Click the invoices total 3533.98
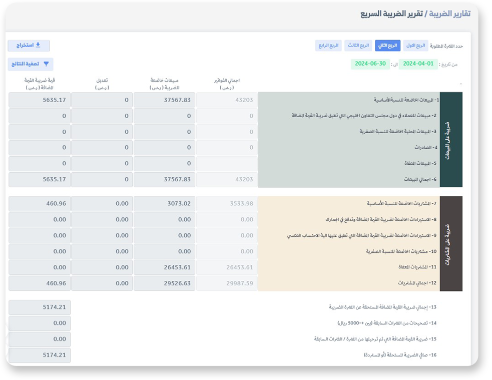This screenshot has height=380, width=492. 227,203
